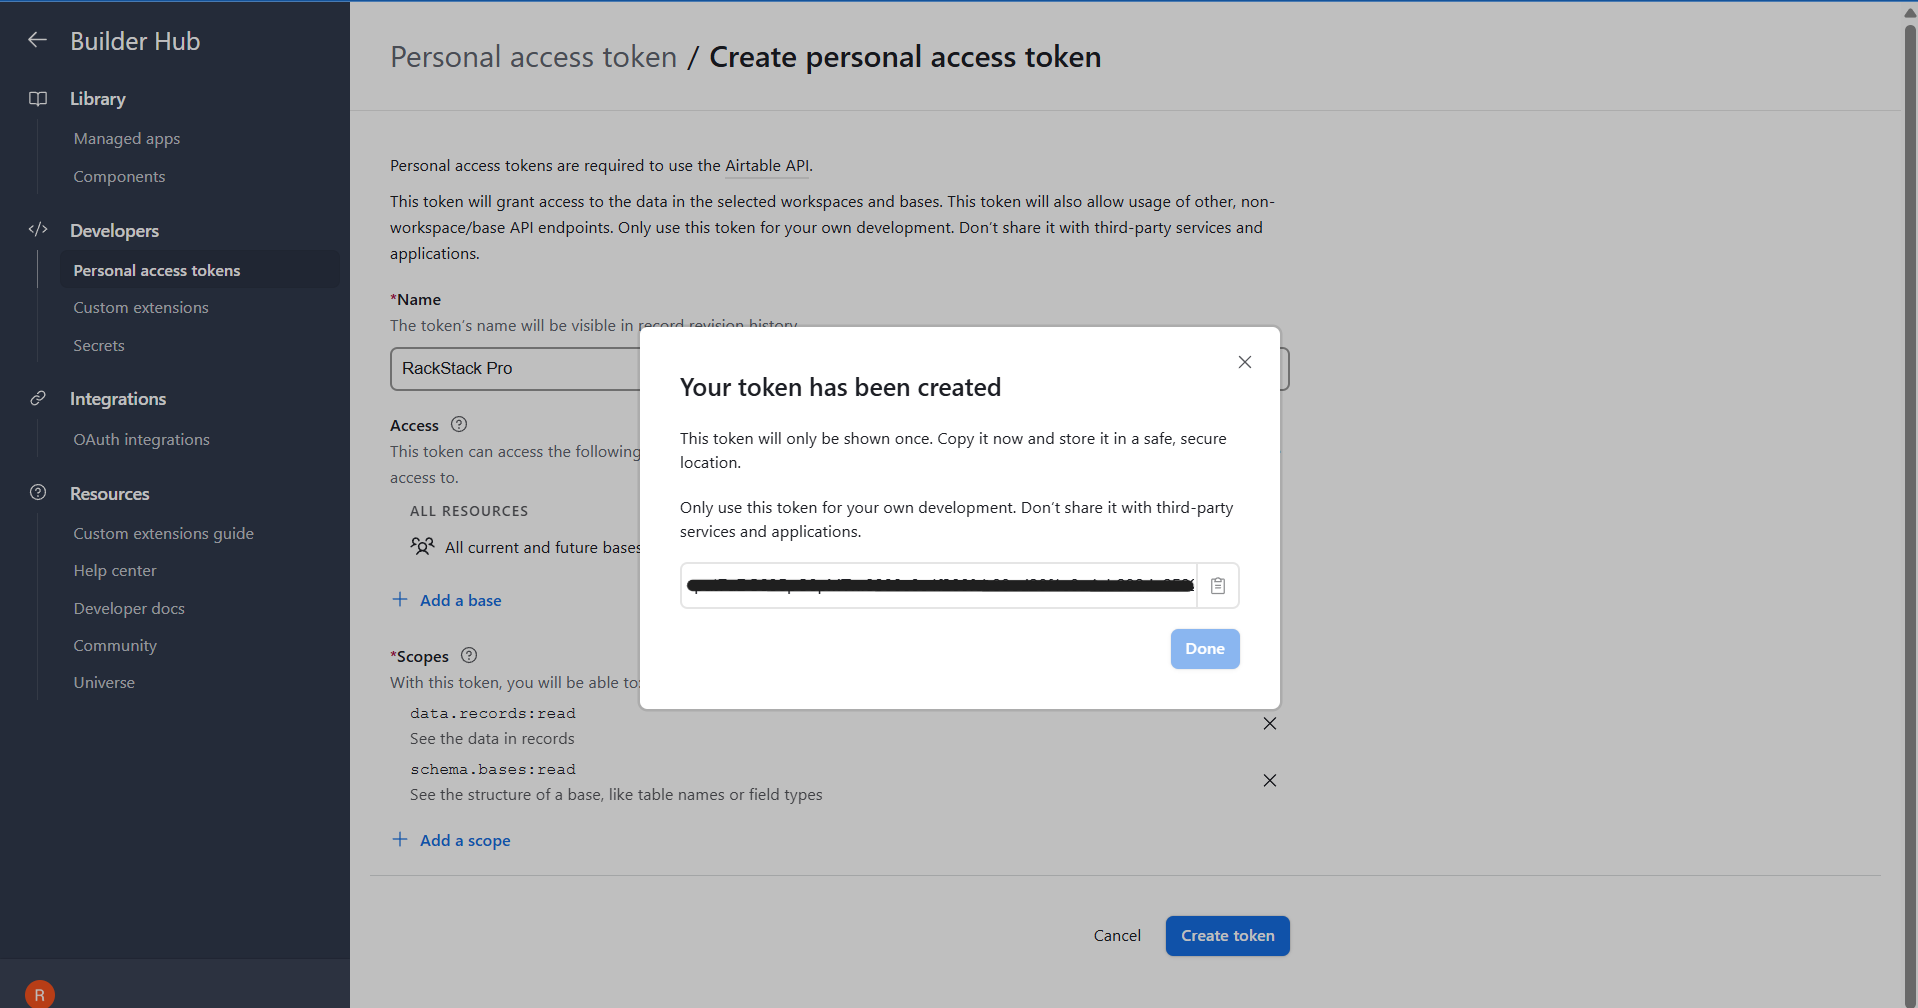Click the Cancel button

[1117, 936]
